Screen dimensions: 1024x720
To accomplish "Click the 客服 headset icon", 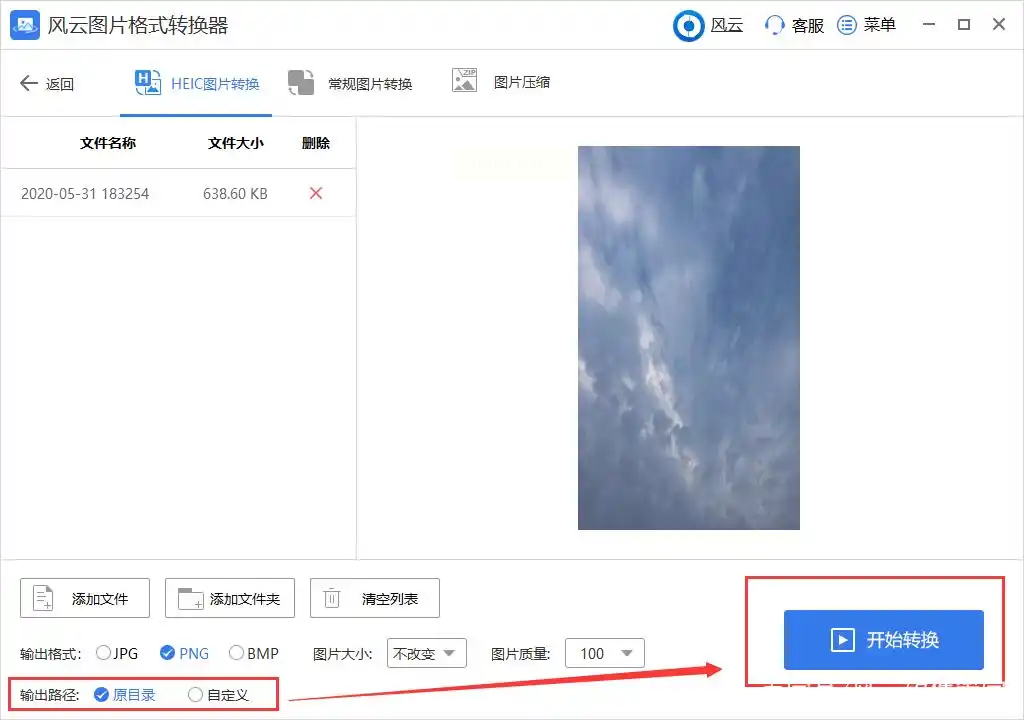I will 774,25.
